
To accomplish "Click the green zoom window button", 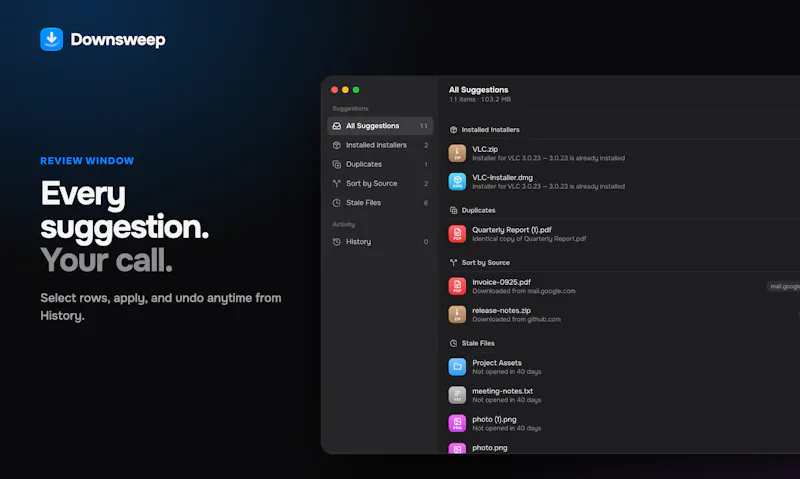I will pos(356,90).
